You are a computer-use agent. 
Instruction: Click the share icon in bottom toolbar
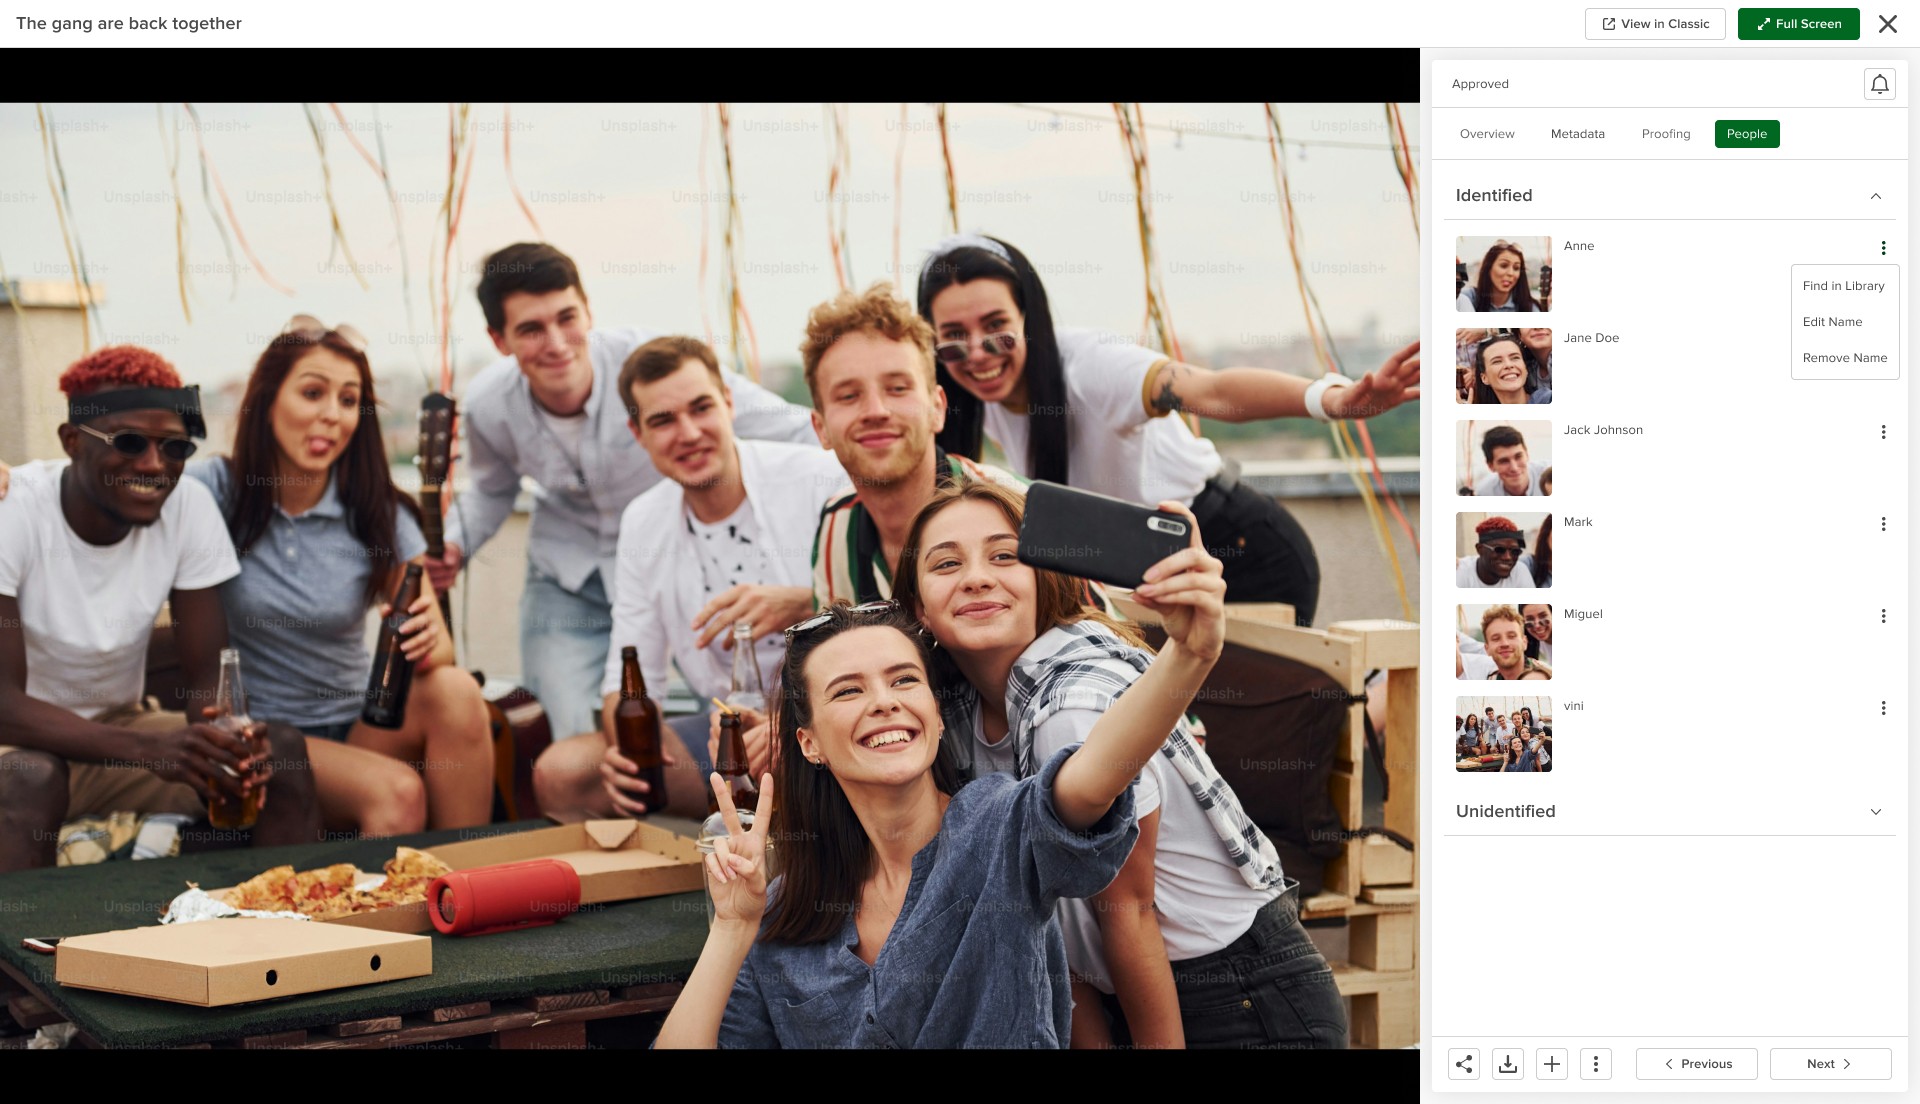[x=1464, y=1064]
